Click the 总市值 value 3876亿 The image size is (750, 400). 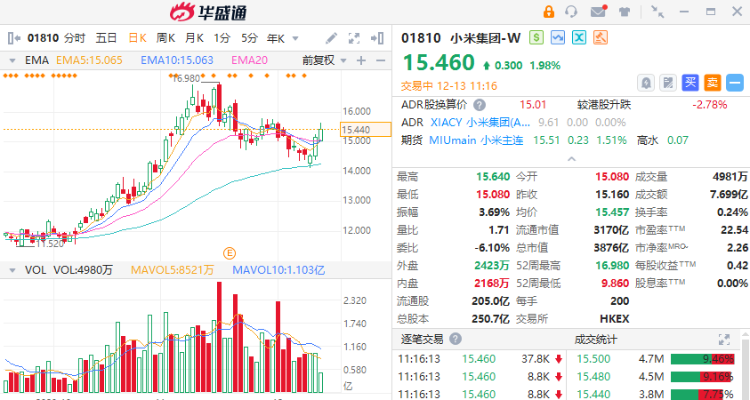611,248
